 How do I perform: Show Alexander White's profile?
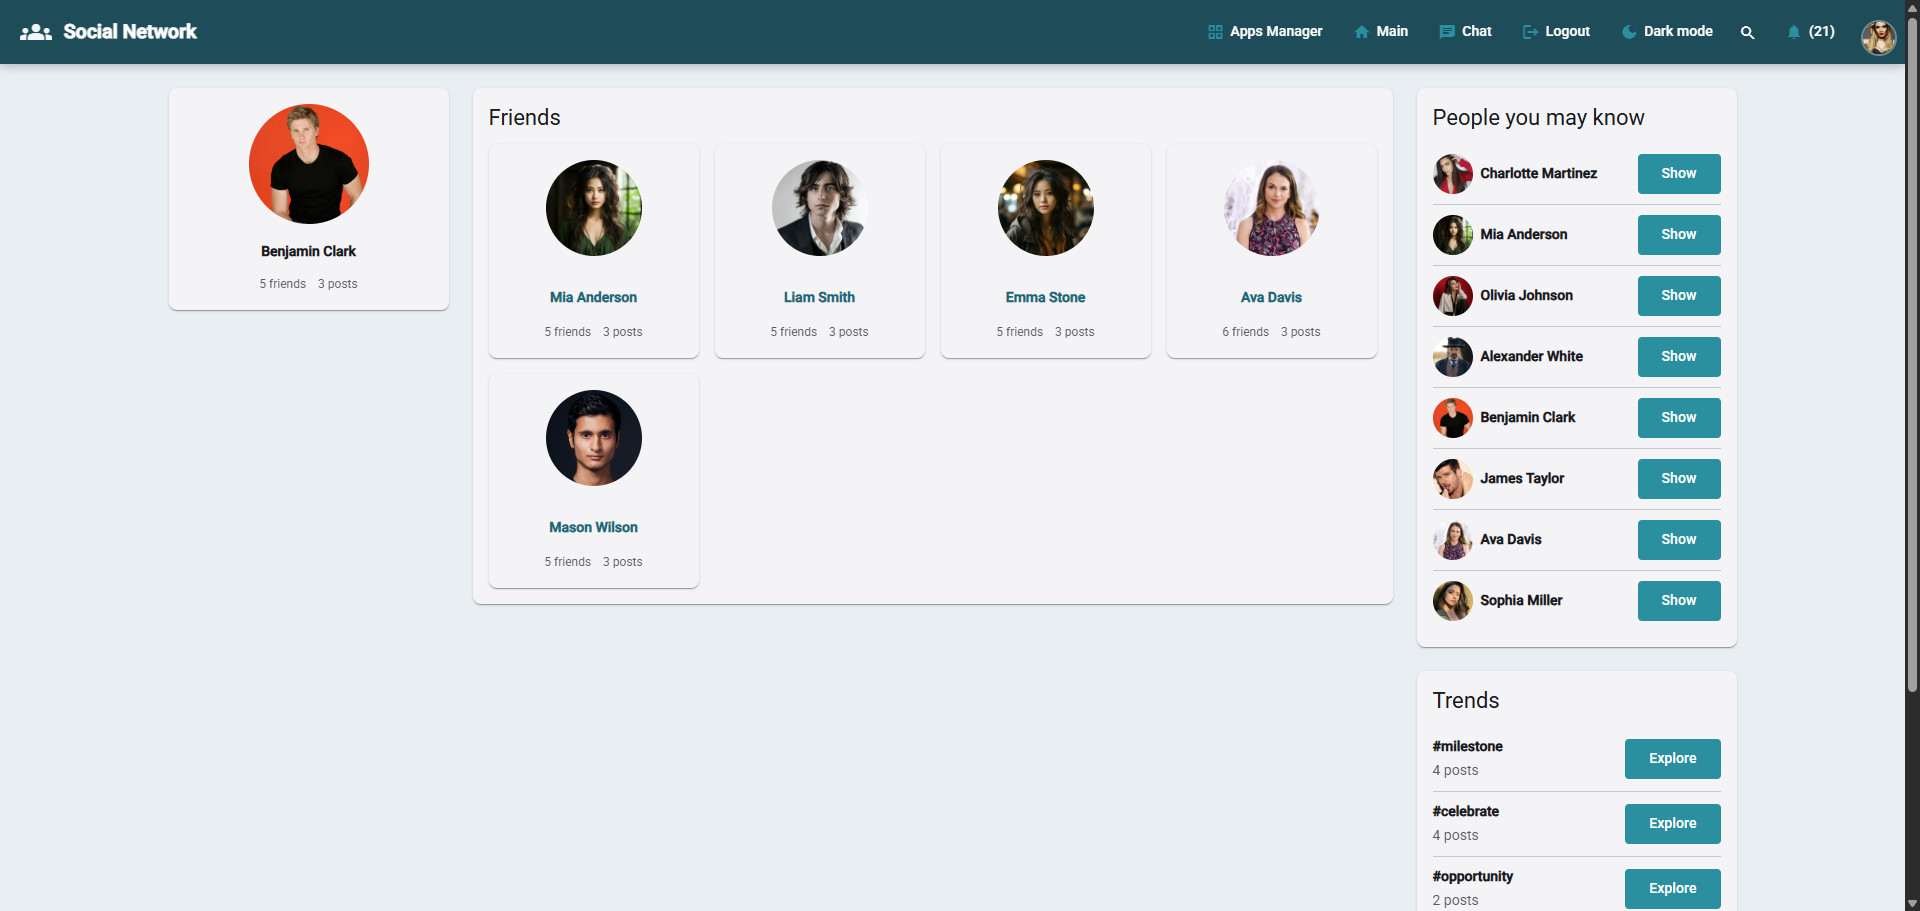point(1679,357)
